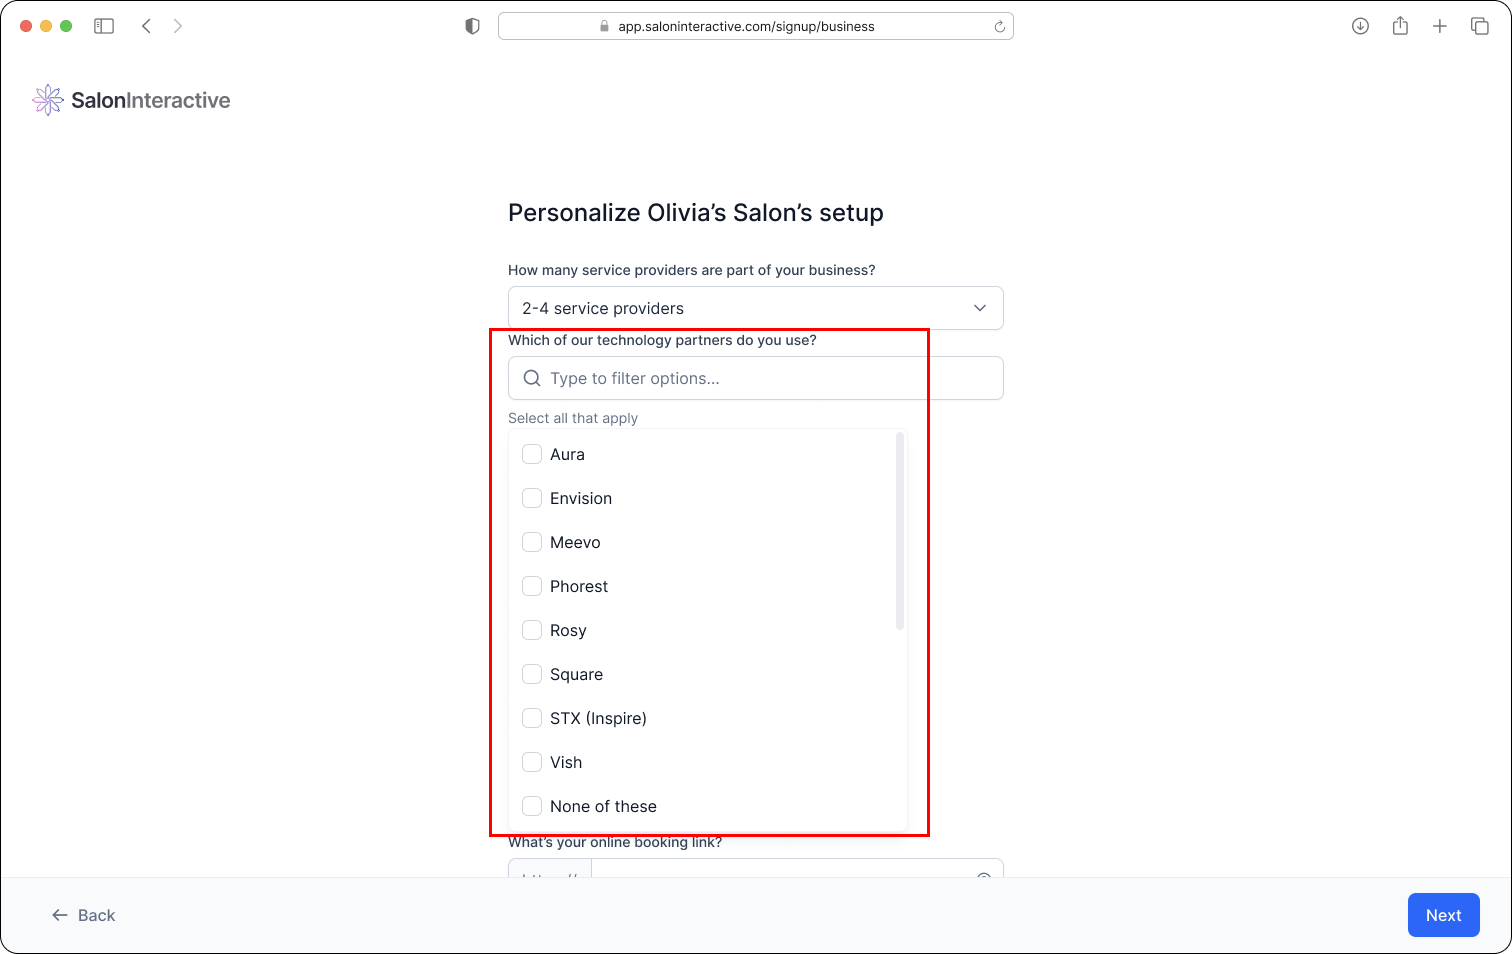Check the Aura checkbox
This screenshot has height=954, width=1512.
pos(532,454)
